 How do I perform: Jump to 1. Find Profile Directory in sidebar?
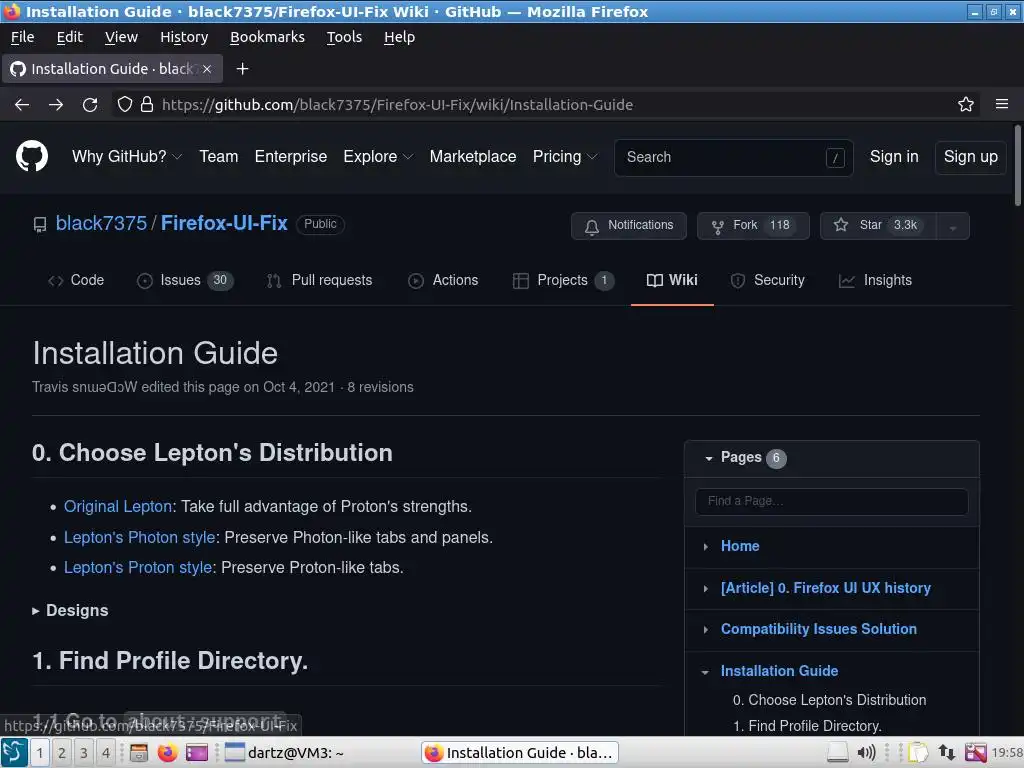click(807, 726)
